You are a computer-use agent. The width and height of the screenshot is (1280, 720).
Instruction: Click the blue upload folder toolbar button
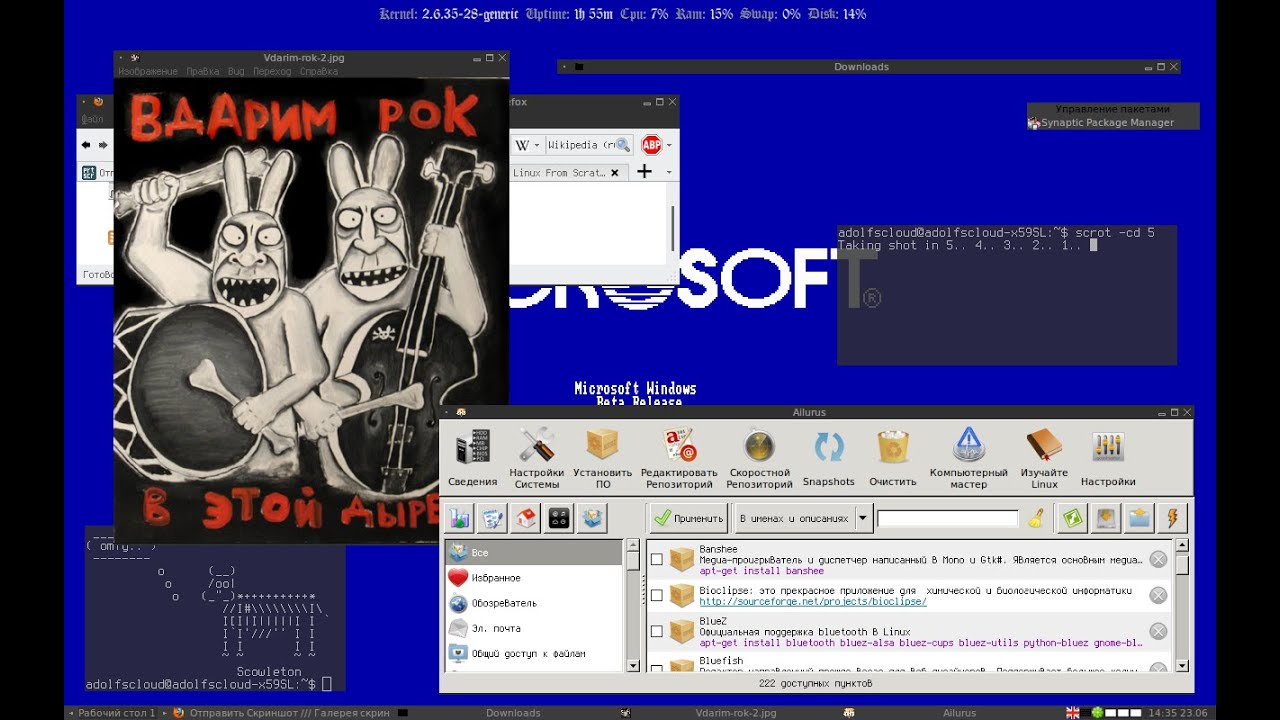[1139, 518]
